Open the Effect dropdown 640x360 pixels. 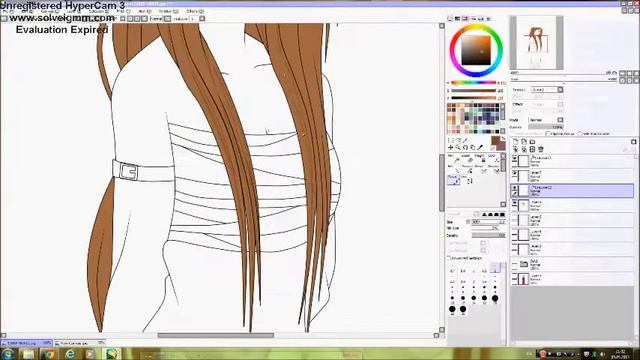[x=547, y=104]
